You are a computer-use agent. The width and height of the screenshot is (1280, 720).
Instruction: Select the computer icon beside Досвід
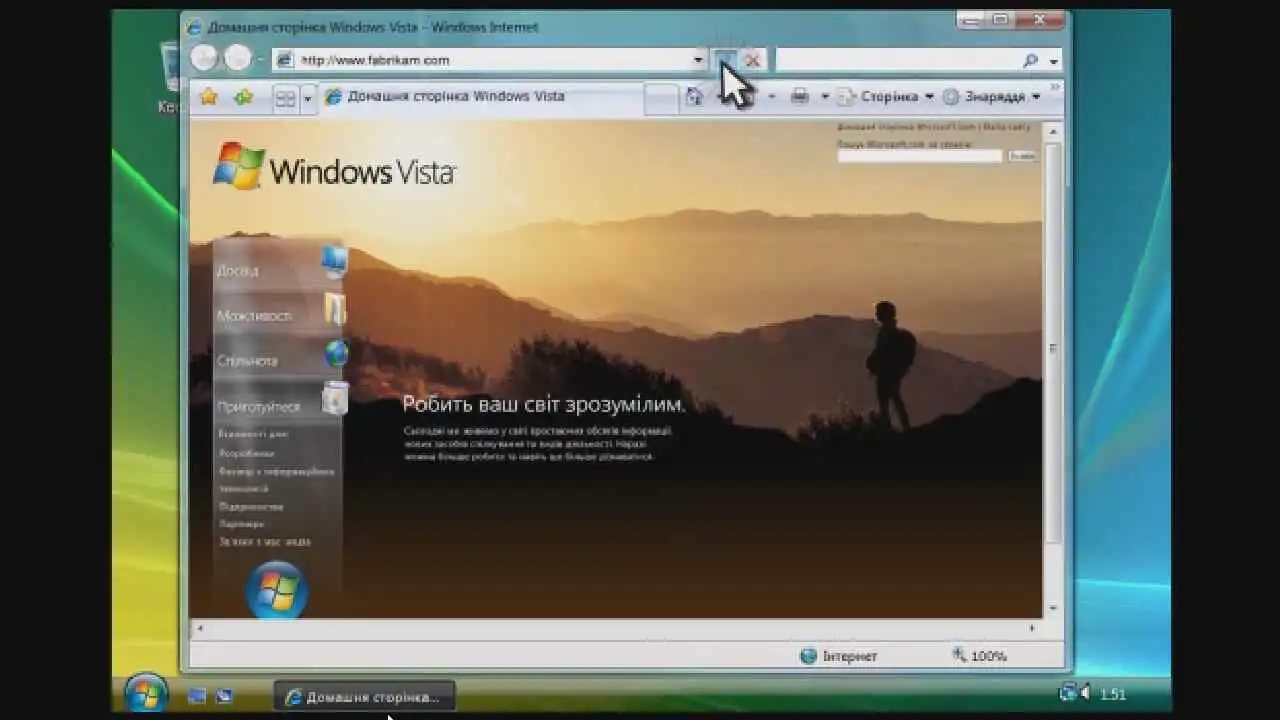[x=334, y=261]
